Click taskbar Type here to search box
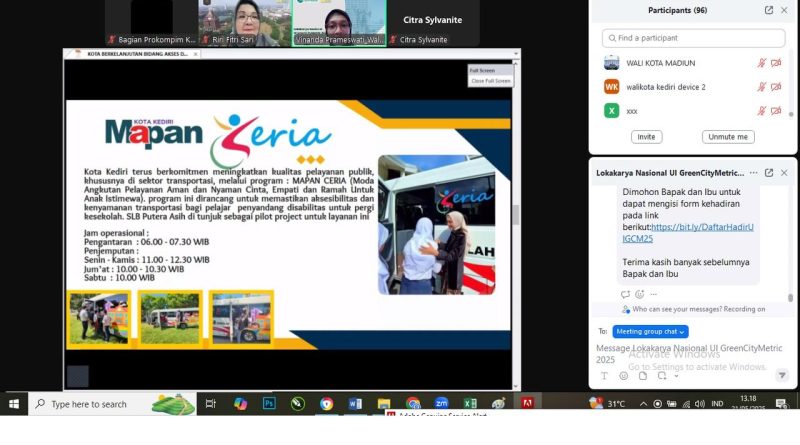 112,404
